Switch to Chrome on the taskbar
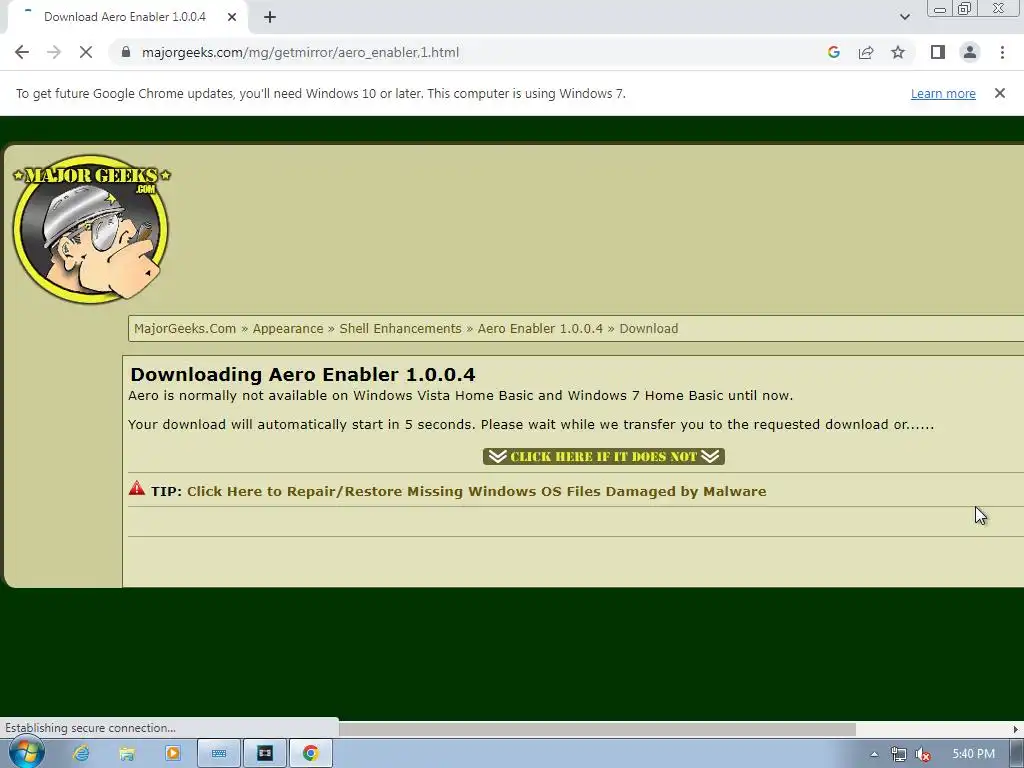1024x768 pixels. coord(311,754)
